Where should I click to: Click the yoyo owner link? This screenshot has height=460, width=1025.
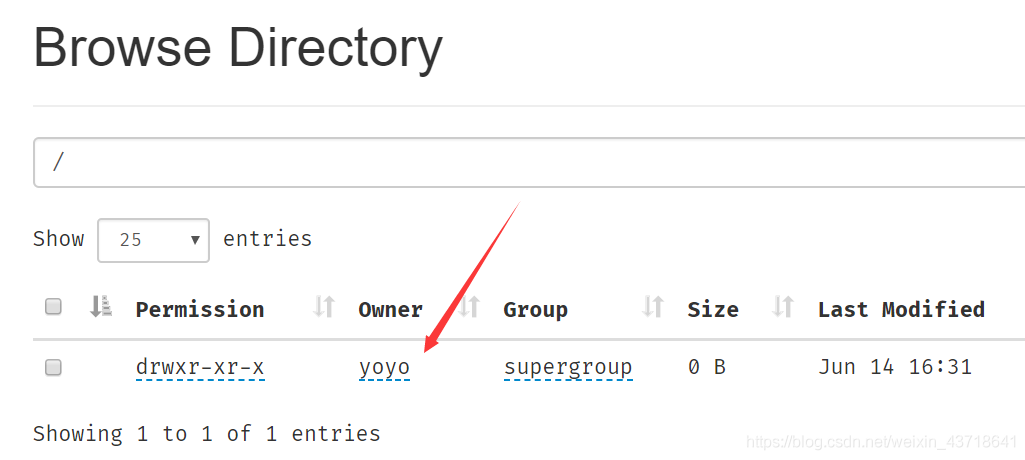click(x=384, y=367)
